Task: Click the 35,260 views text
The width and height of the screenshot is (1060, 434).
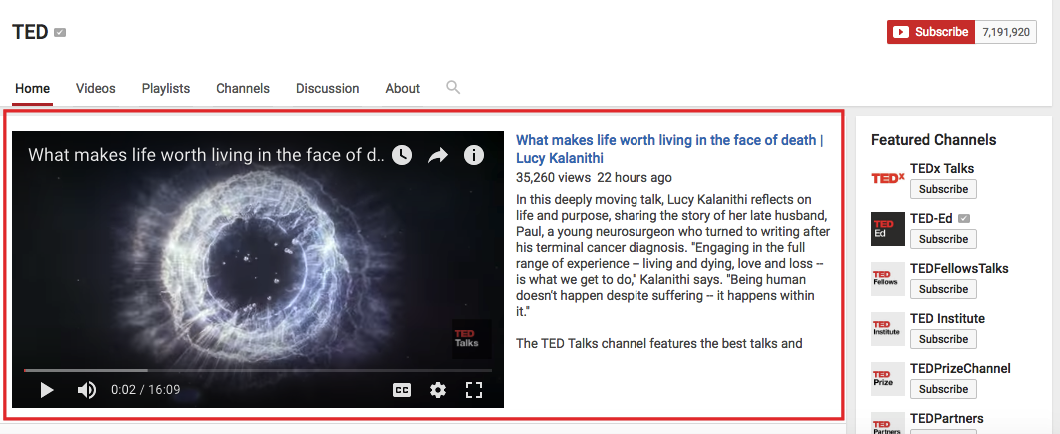Action: click(554, 178)
